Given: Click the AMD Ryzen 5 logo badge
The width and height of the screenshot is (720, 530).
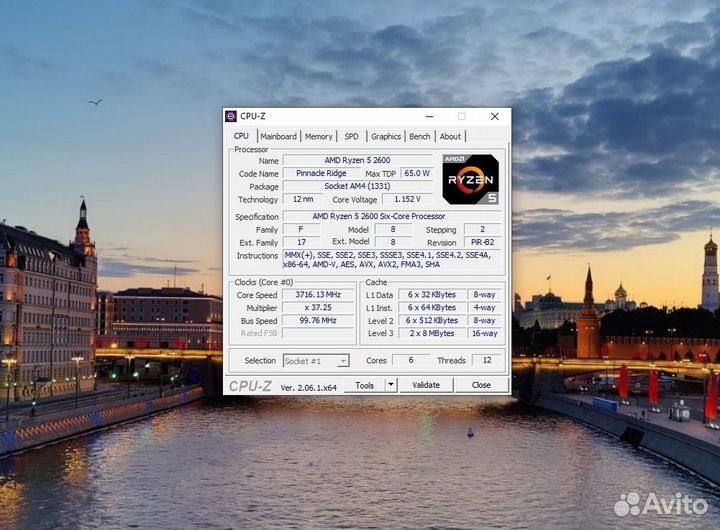Looking at the screenshot, I should click(471, 180).
